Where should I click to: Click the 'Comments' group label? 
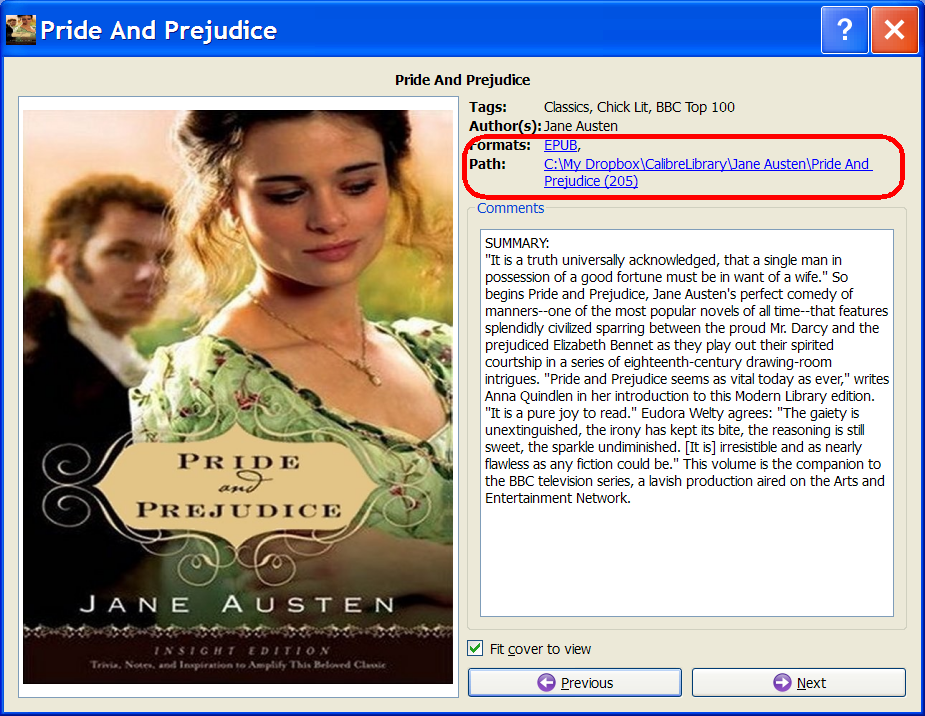[x=510, y=208]
